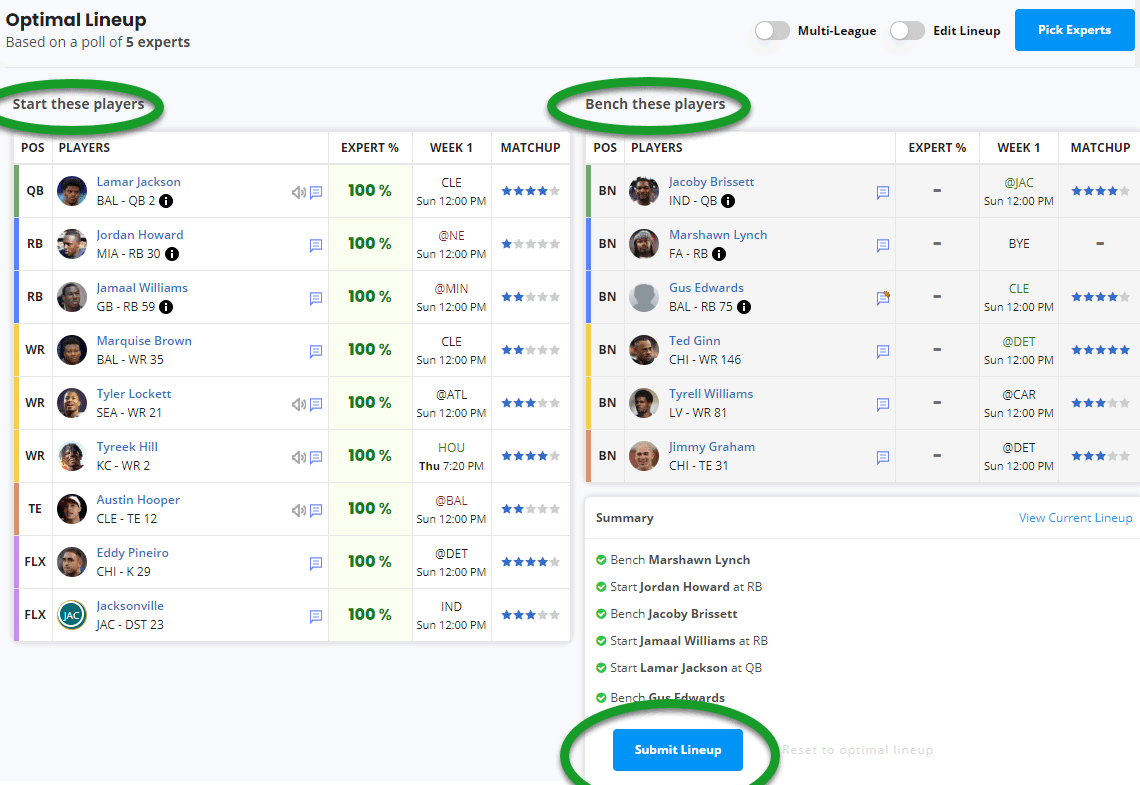The image size is (1140, 785).
Task: Open info icon next to FA - RB
Action: [x=718, y=254]
